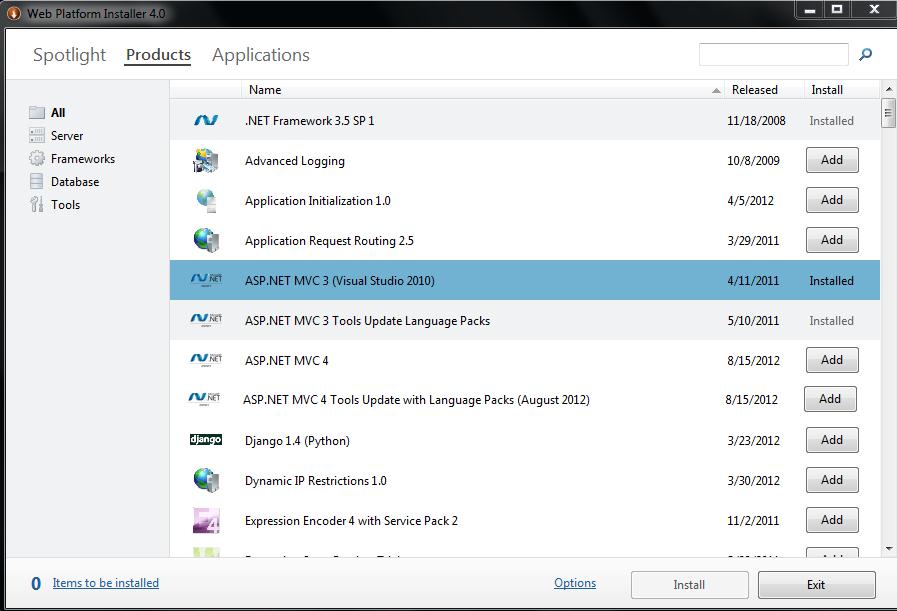Viewport: 897px width, 611px height.
Task: Click the ASP.NET MVC 4 Tools Update icon
Action: click(204, 399)
